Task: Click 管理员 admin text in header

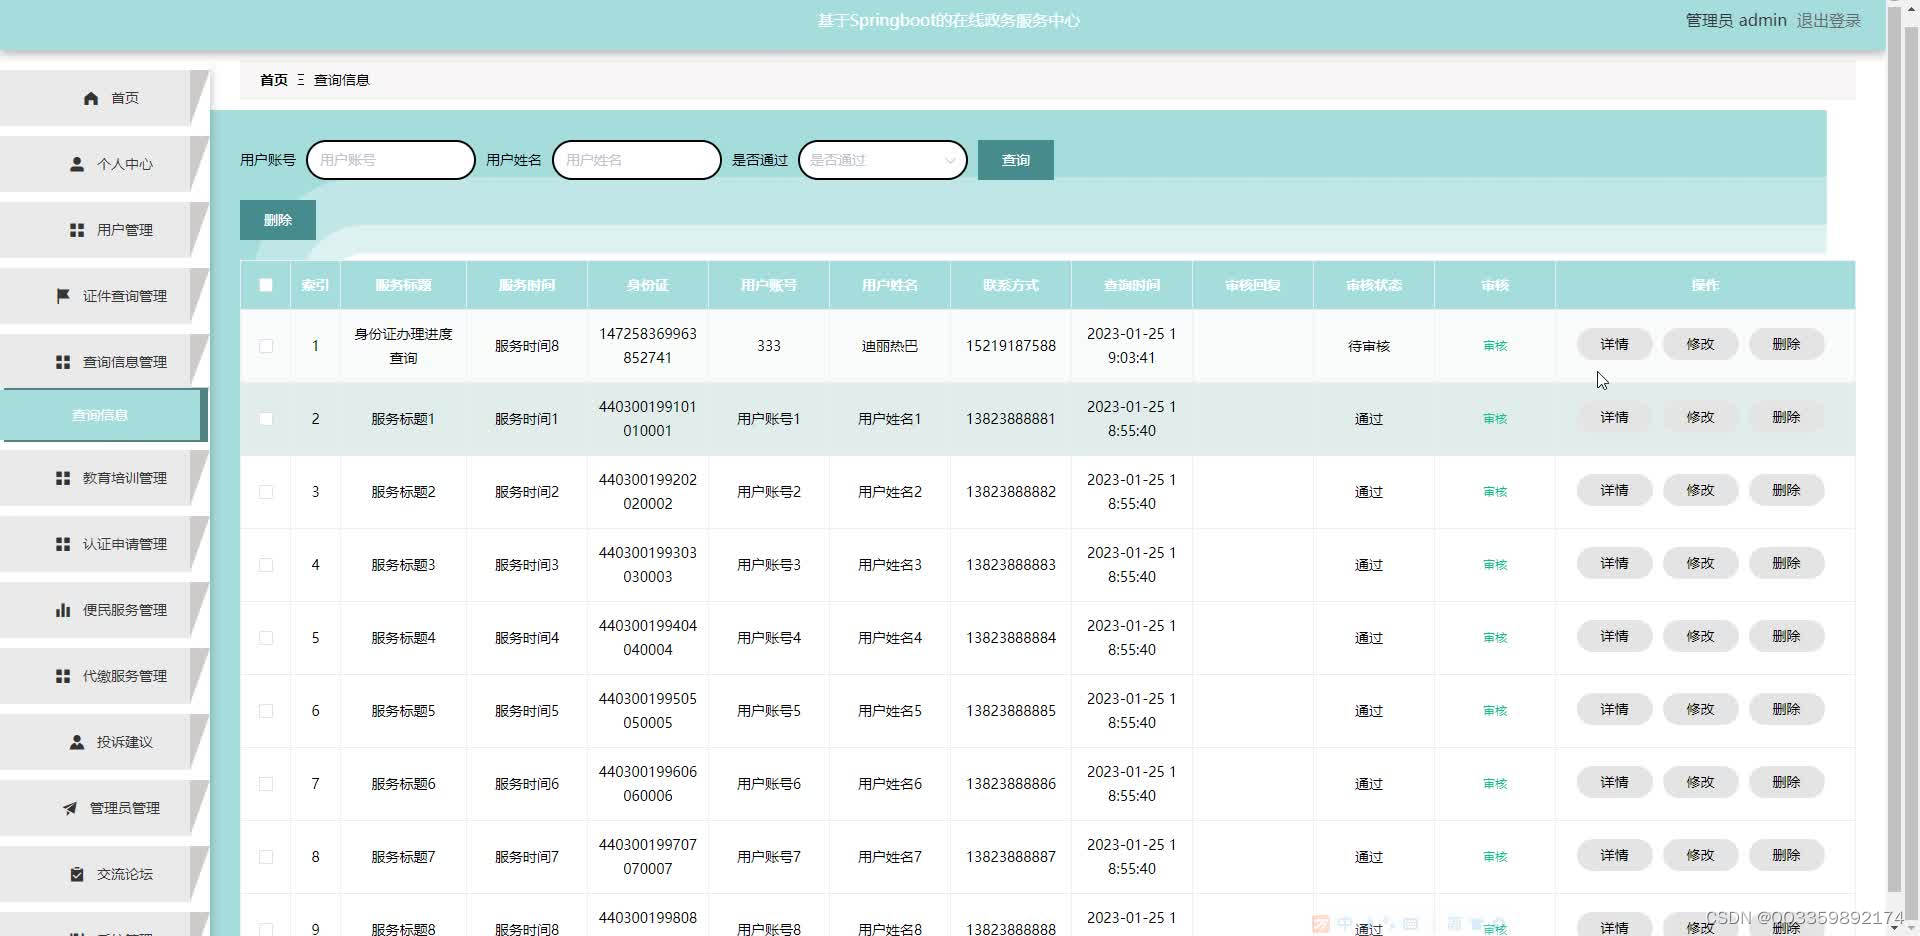Action: [1736, 20]
